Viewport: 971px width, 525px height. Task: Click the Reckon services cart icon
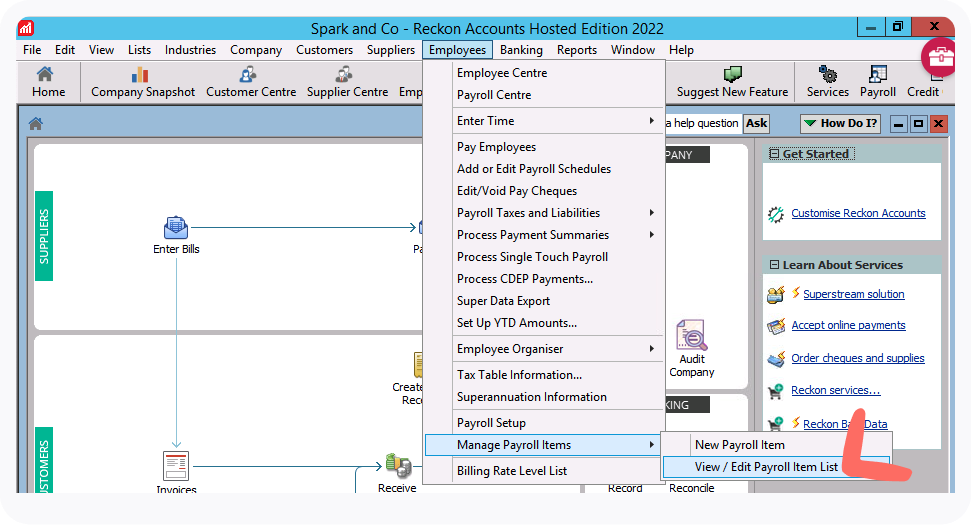tap(775, 391)
